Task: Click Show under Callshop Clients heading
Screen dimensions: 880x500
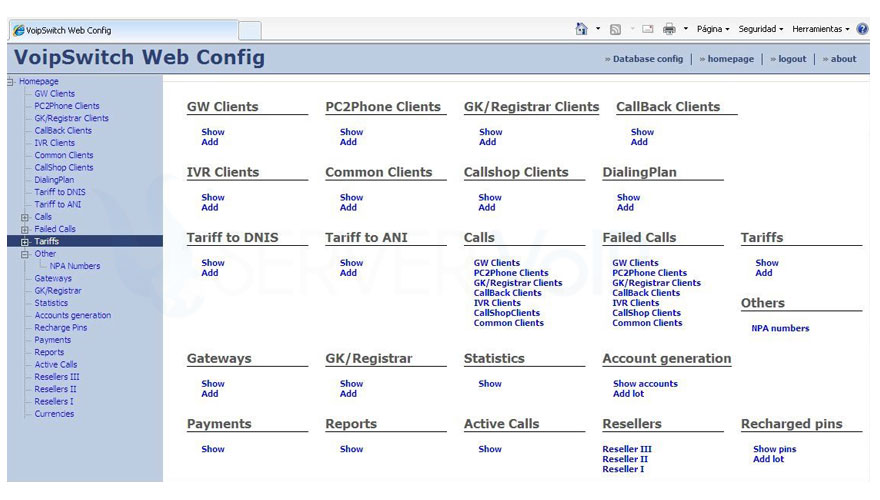Action: click(x=490, y=198)
